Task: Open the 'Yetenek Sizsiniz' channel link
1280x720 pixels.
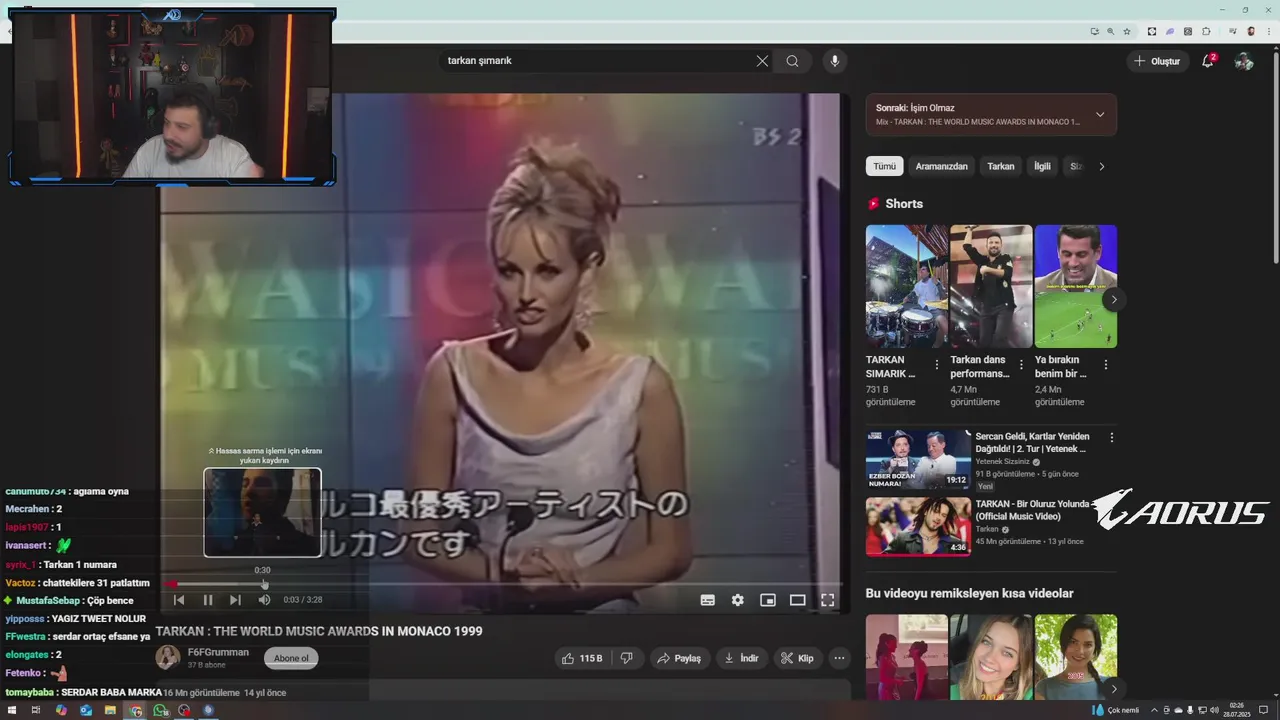Action: pos(1003,462)
